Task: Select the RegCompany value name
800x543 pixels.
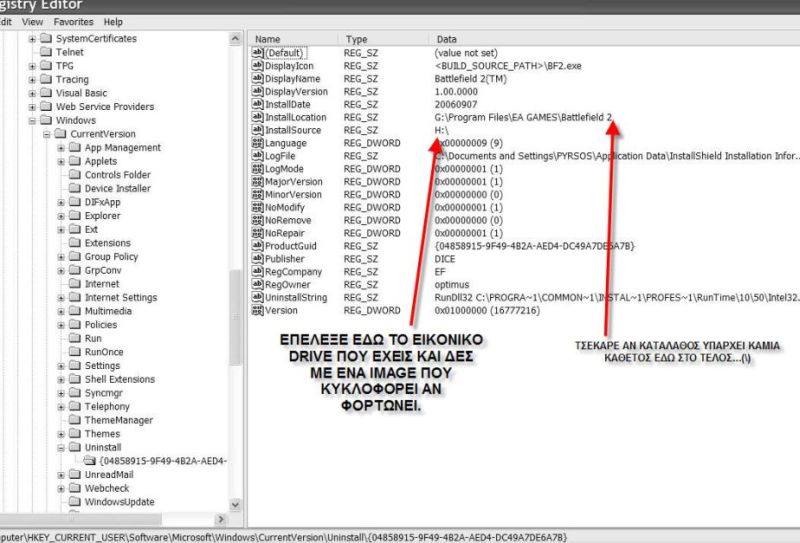Action: 293,272
